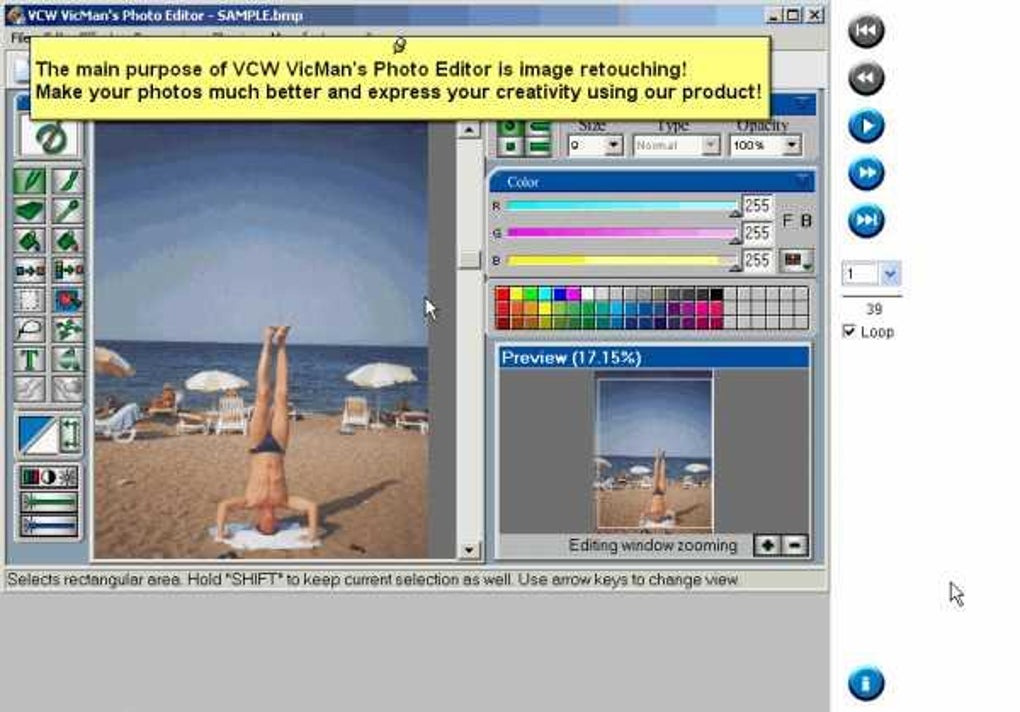Zoom in with the plus button

point(768,545)
